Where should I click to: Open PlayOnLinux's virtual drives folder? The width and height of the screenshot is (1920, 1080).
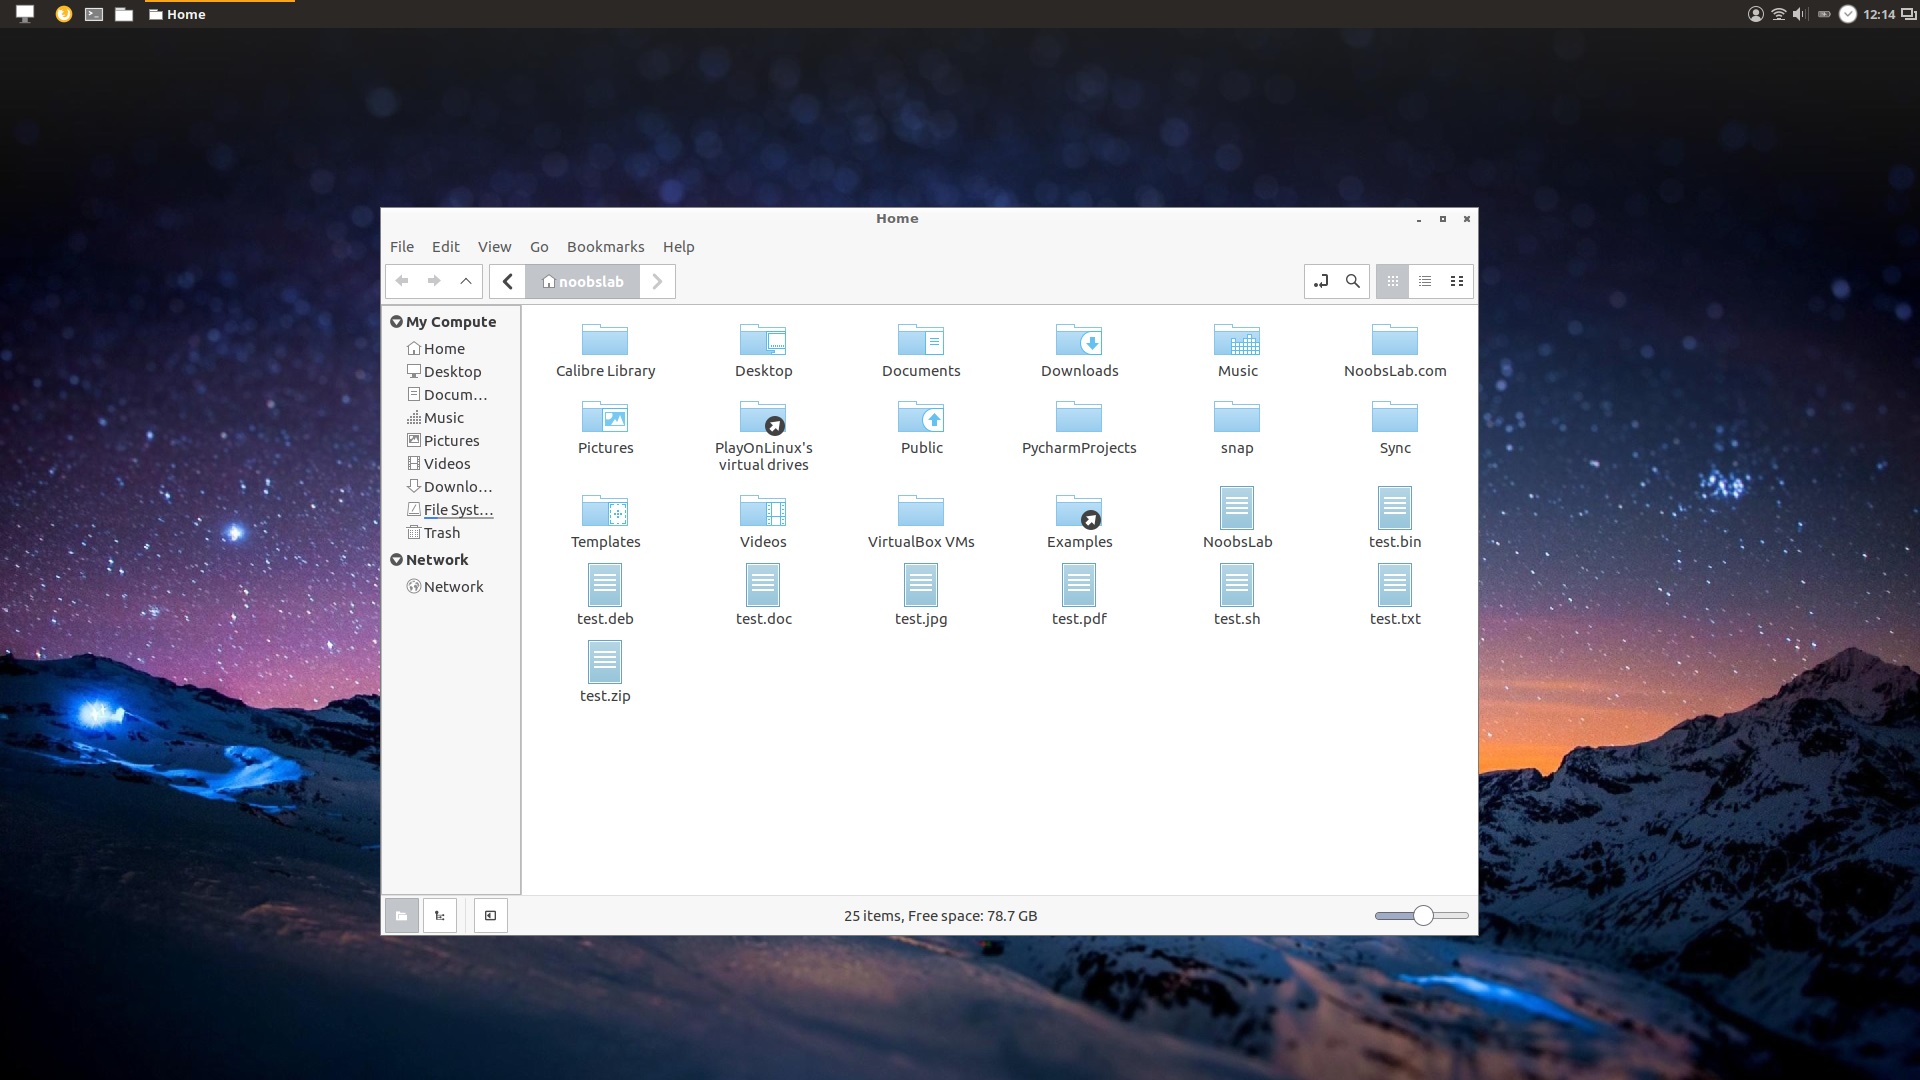(764, 418)
